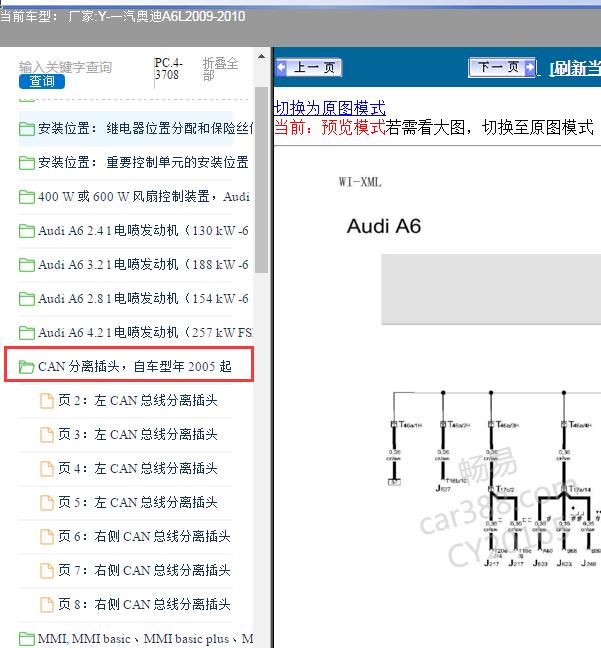The width and height of the screenshot is (601, 648).
Task: Expand 安装位置：继电器位置分配和保险丝 entry
Action: coord(145,129)
